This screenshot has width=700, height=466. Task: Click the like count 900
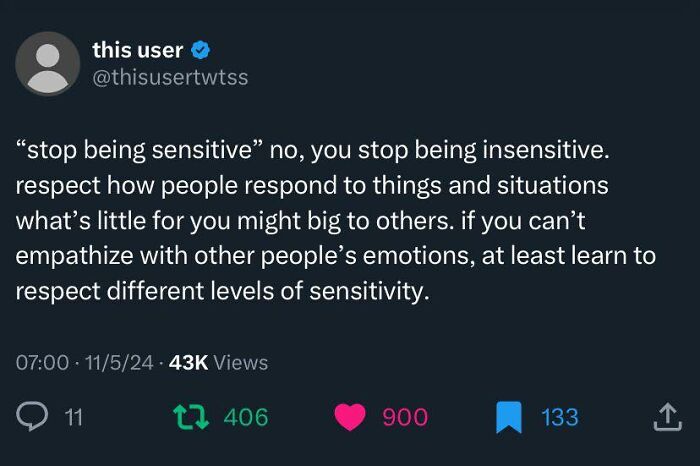click(x=405, y=417)
